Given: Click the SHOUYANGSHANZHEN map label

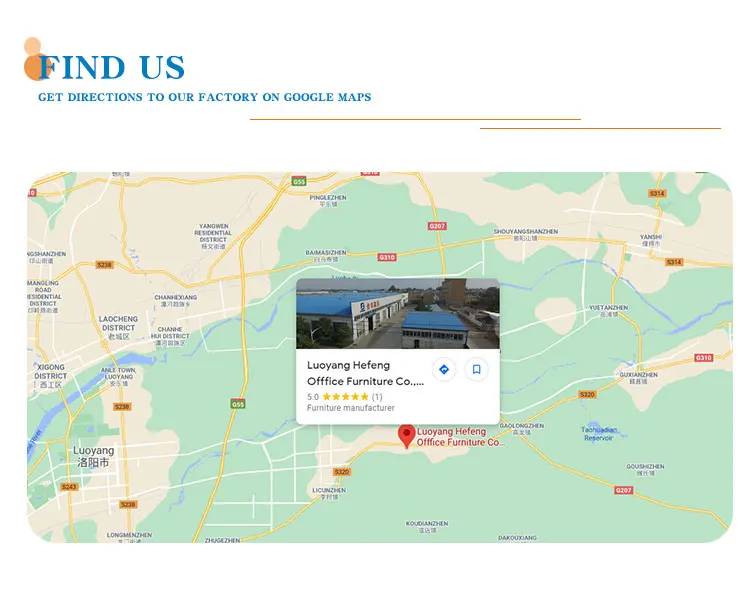Looking at the screenshot, I should pyautogui.click(x=526, y=234).
